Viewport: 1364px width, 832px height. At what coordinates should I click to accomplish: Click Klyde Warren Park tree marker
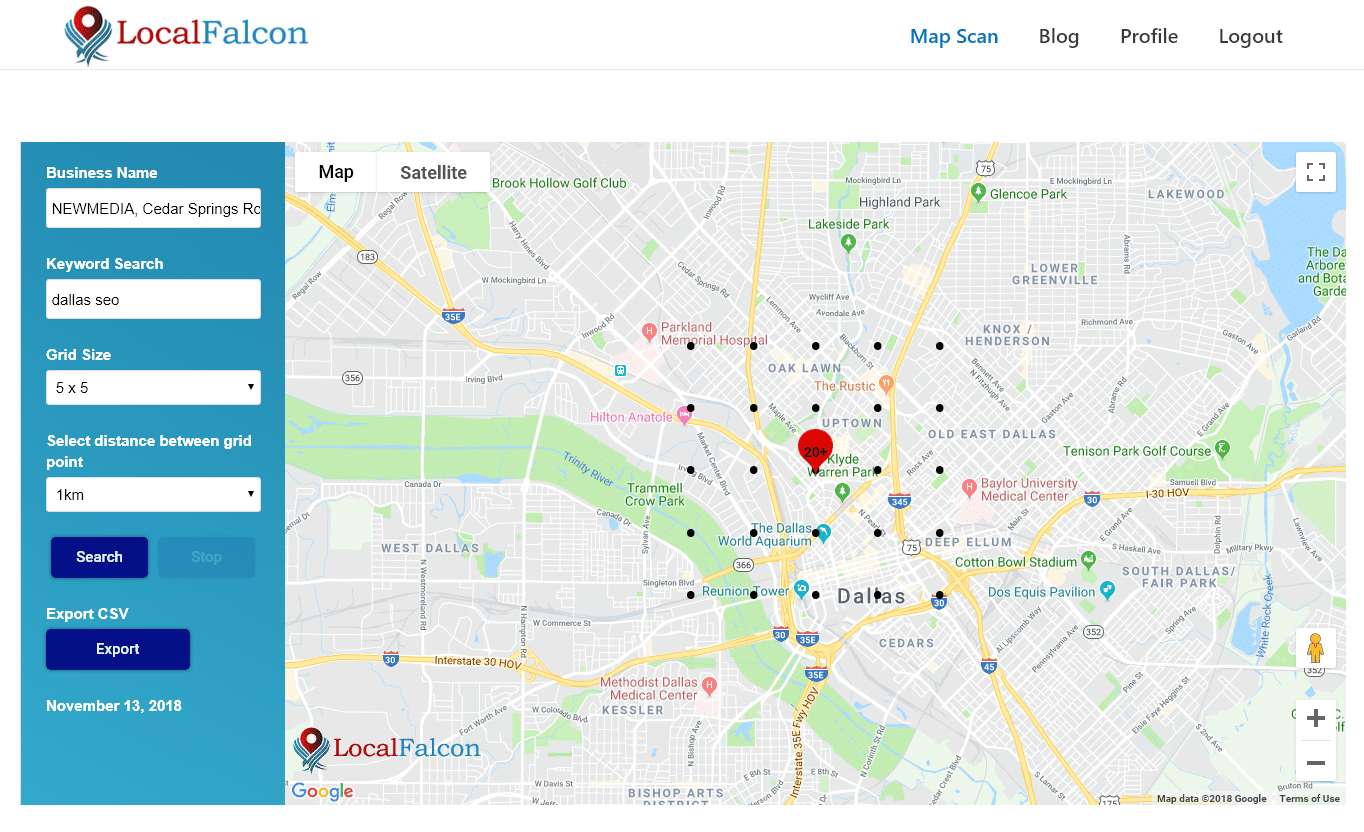[842, 490]
